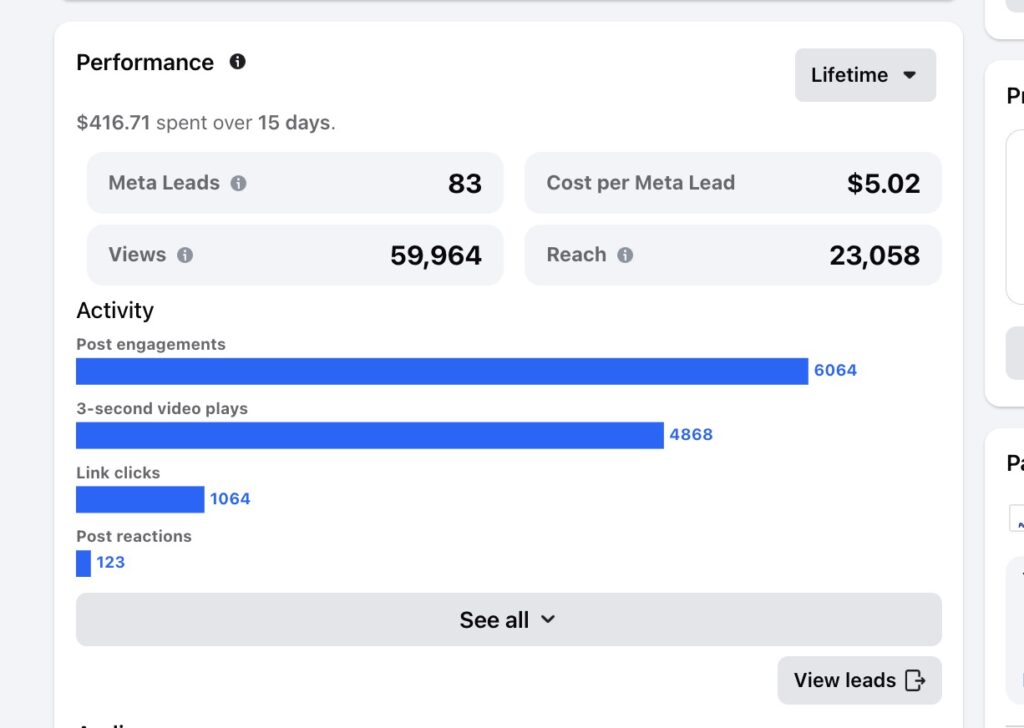Select the Post engagements bar

tap(440, 370)
